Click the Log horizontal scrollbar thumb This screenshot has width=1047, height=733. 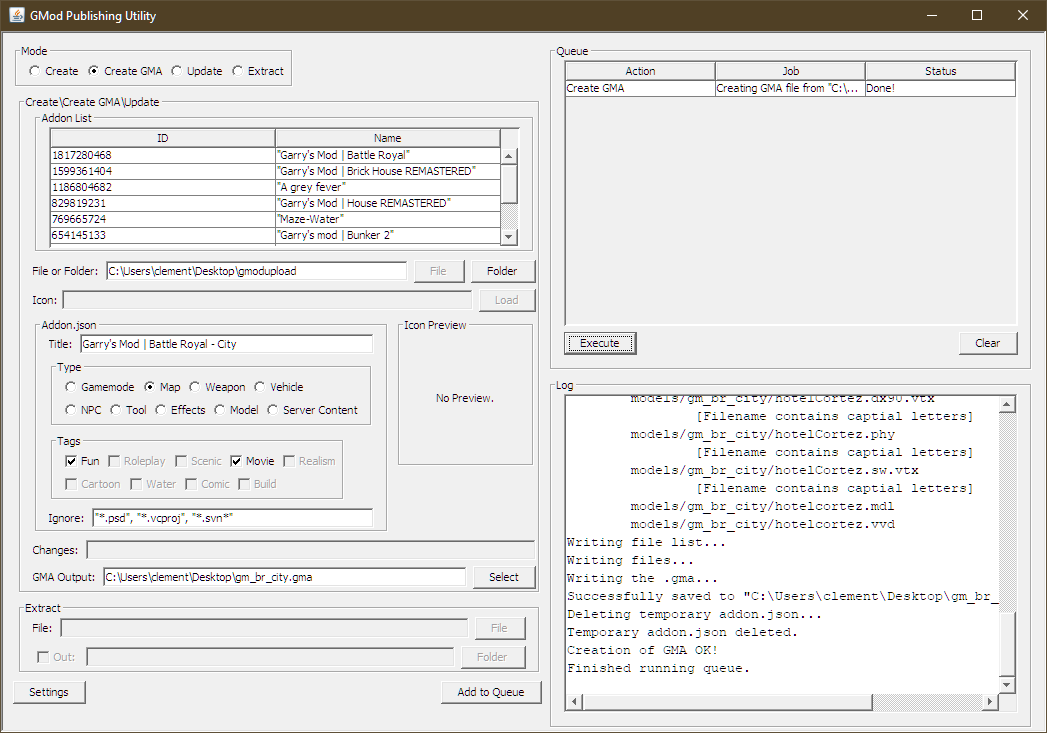pyautogui.click(x=727, y=702)
